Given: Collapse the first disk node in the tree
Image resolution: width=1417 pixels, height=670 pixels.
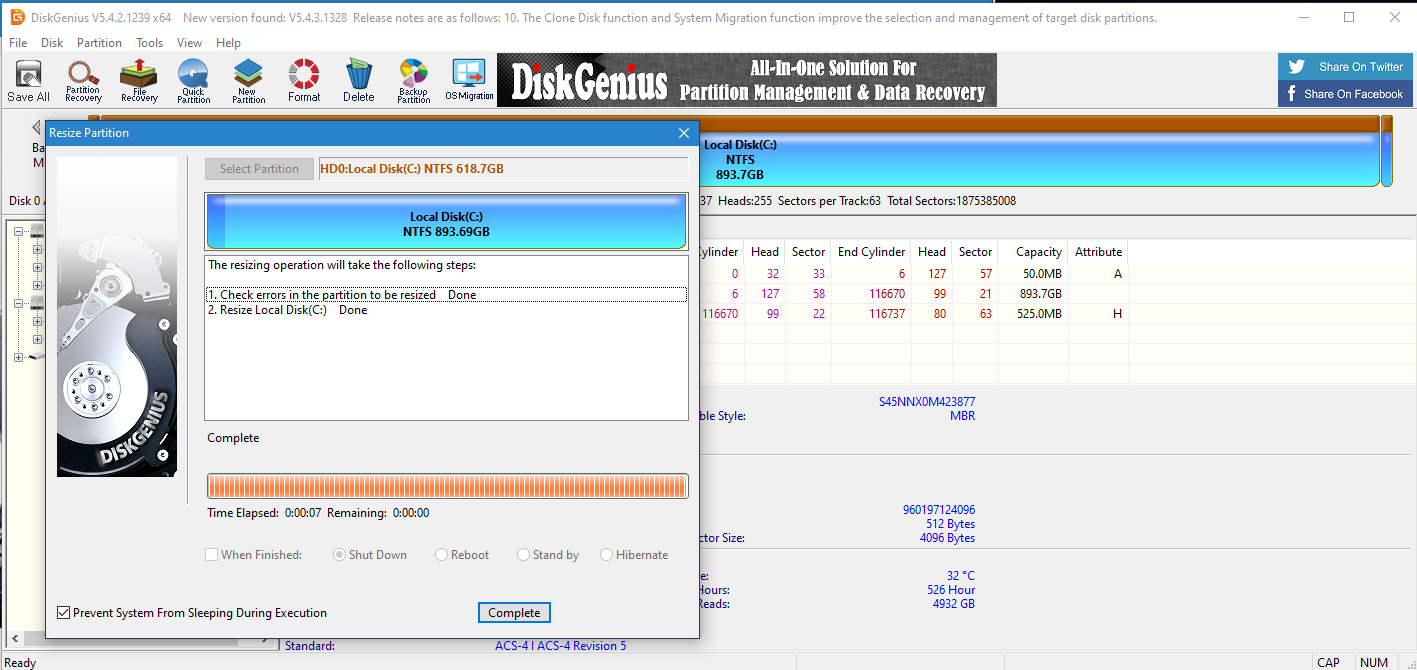Looking at the screenshot, I should [19, 231].
